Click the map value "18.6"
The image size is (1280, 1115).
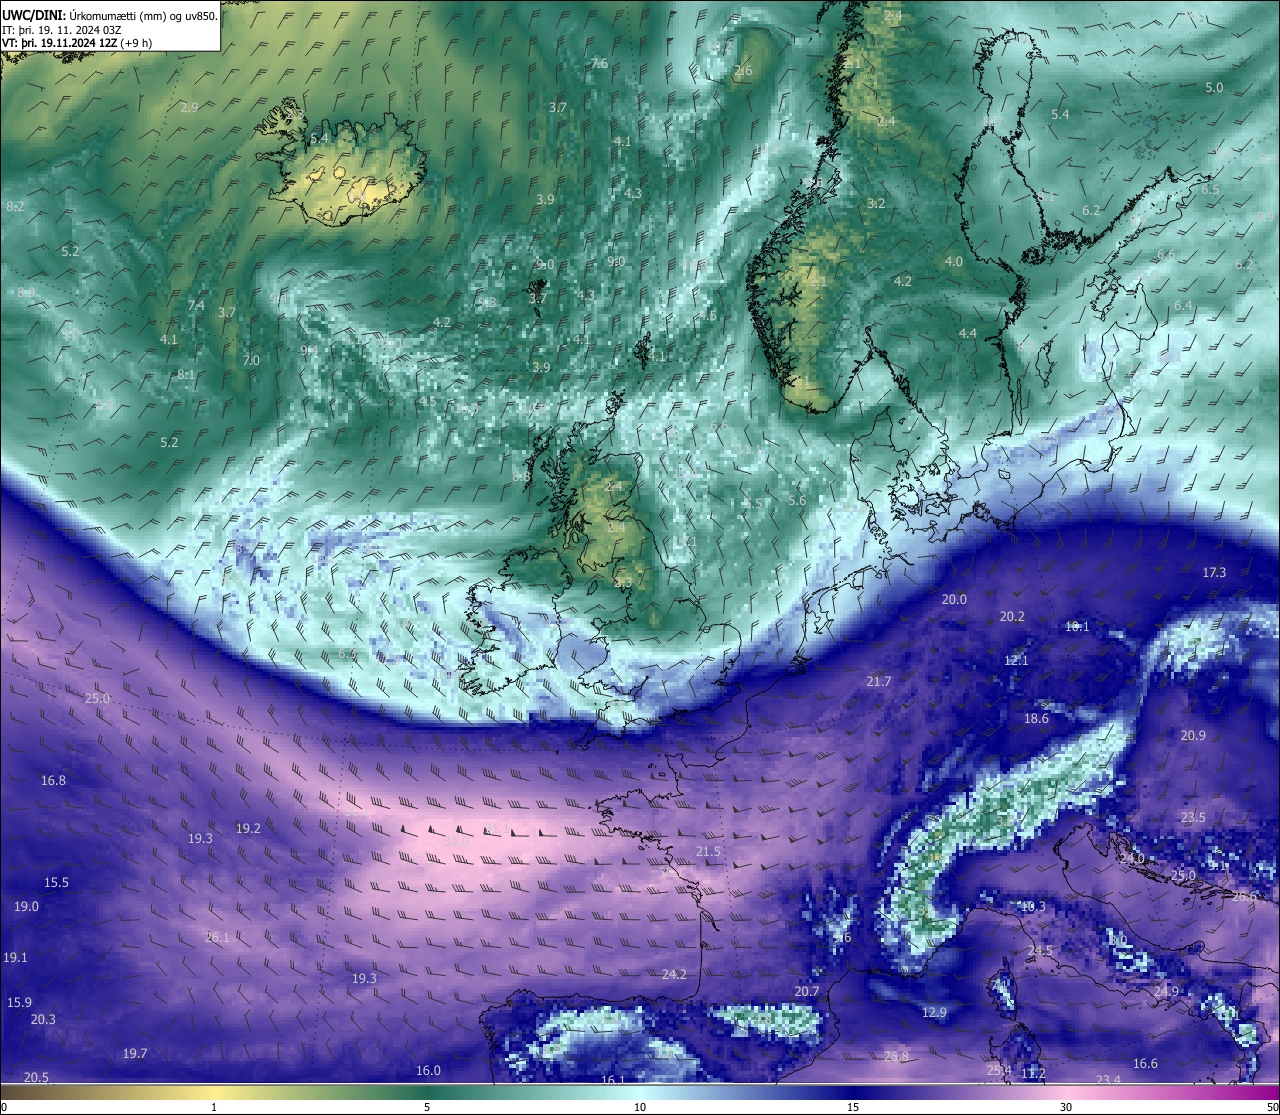[x=1036, y=718]
